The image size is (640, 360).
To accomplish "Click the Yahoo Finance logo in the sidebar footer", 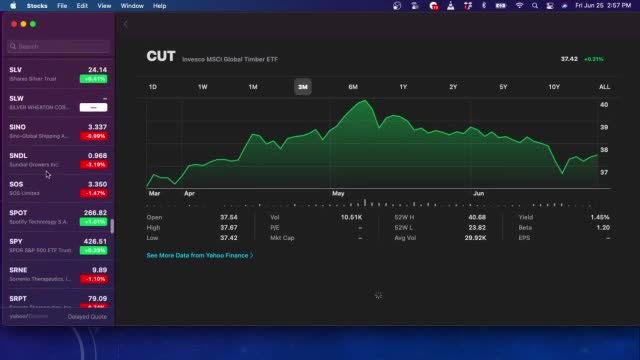I will 29,316.
